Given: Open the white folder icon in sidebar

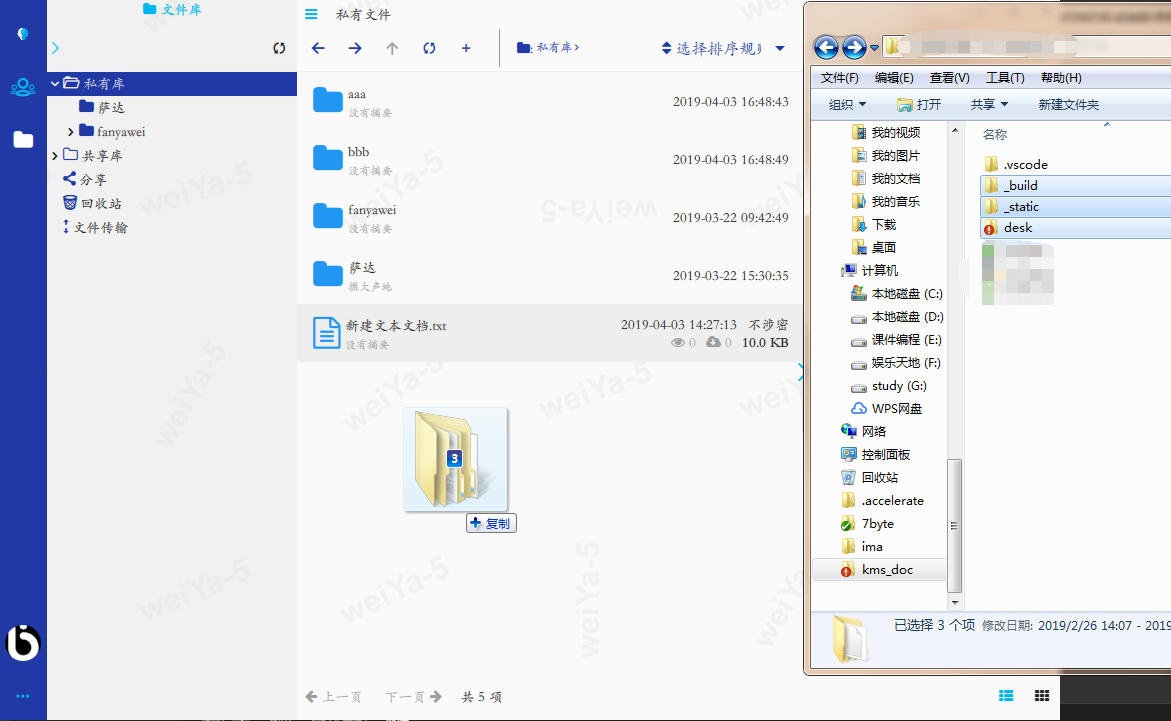Looking at the screenshot, I should pos(23,139).
